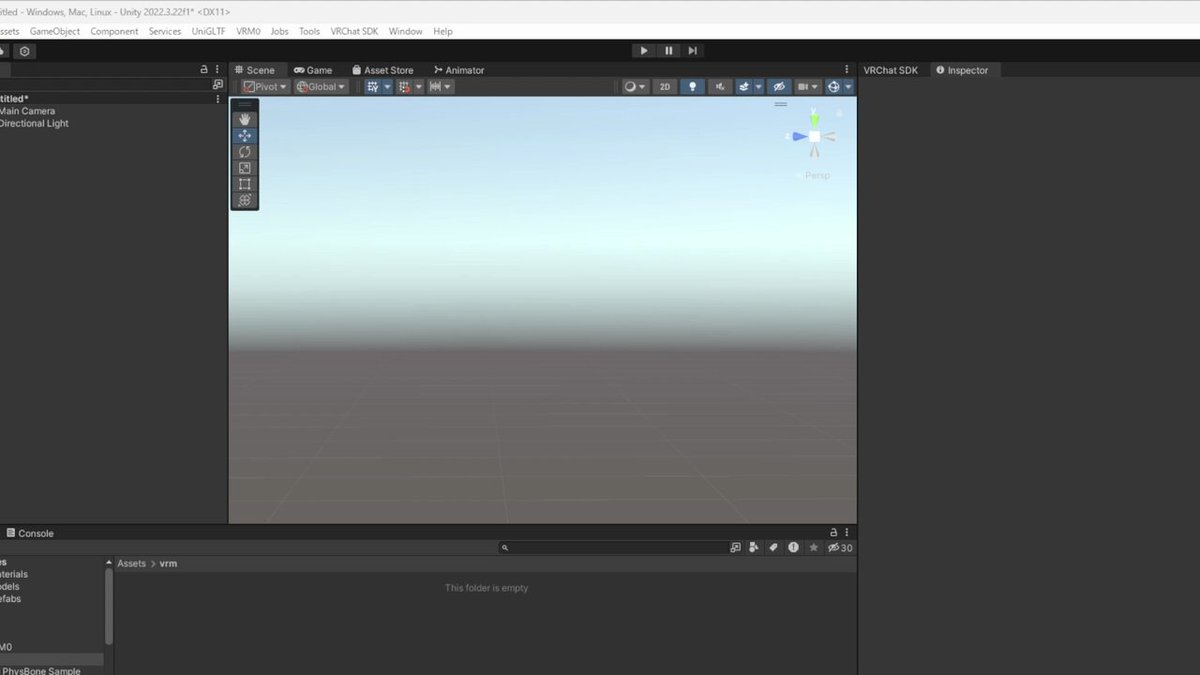Click the Play button
The image size is (1200, 675).
pos(644,50)
